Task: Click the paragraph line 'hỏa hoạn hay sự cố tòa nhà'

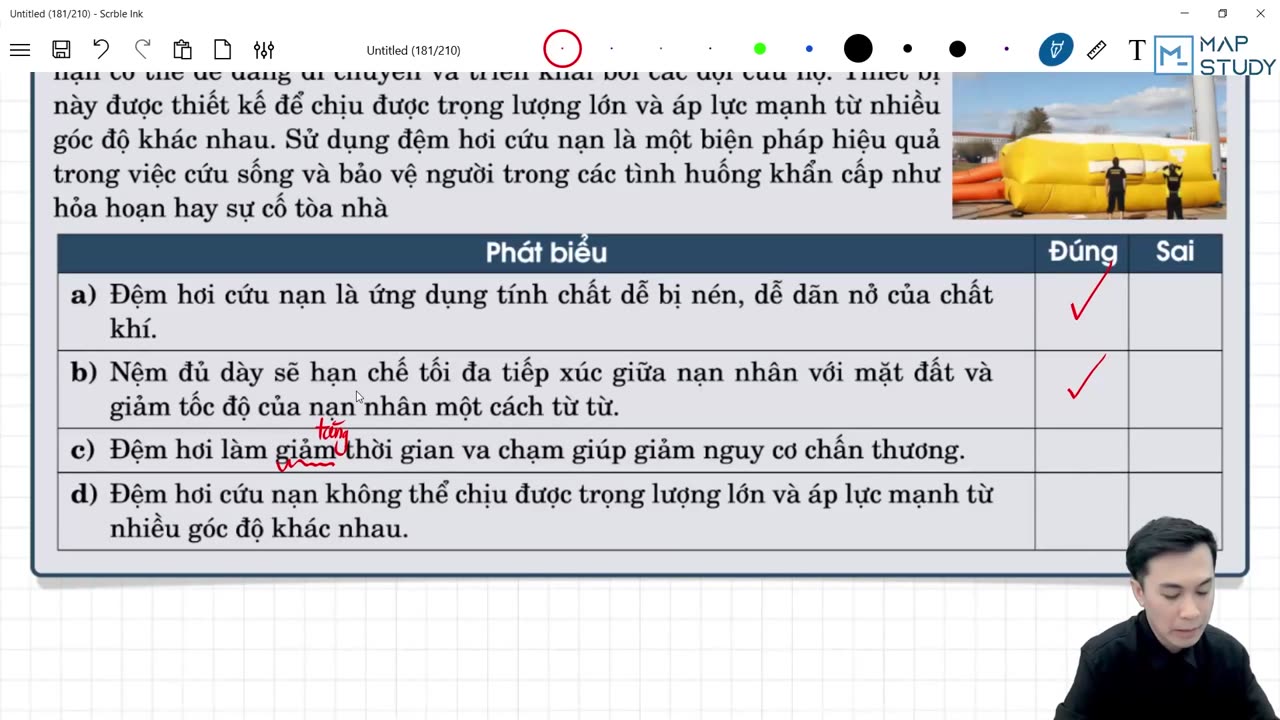Action: pyautogui.click(x=220, y=208)
